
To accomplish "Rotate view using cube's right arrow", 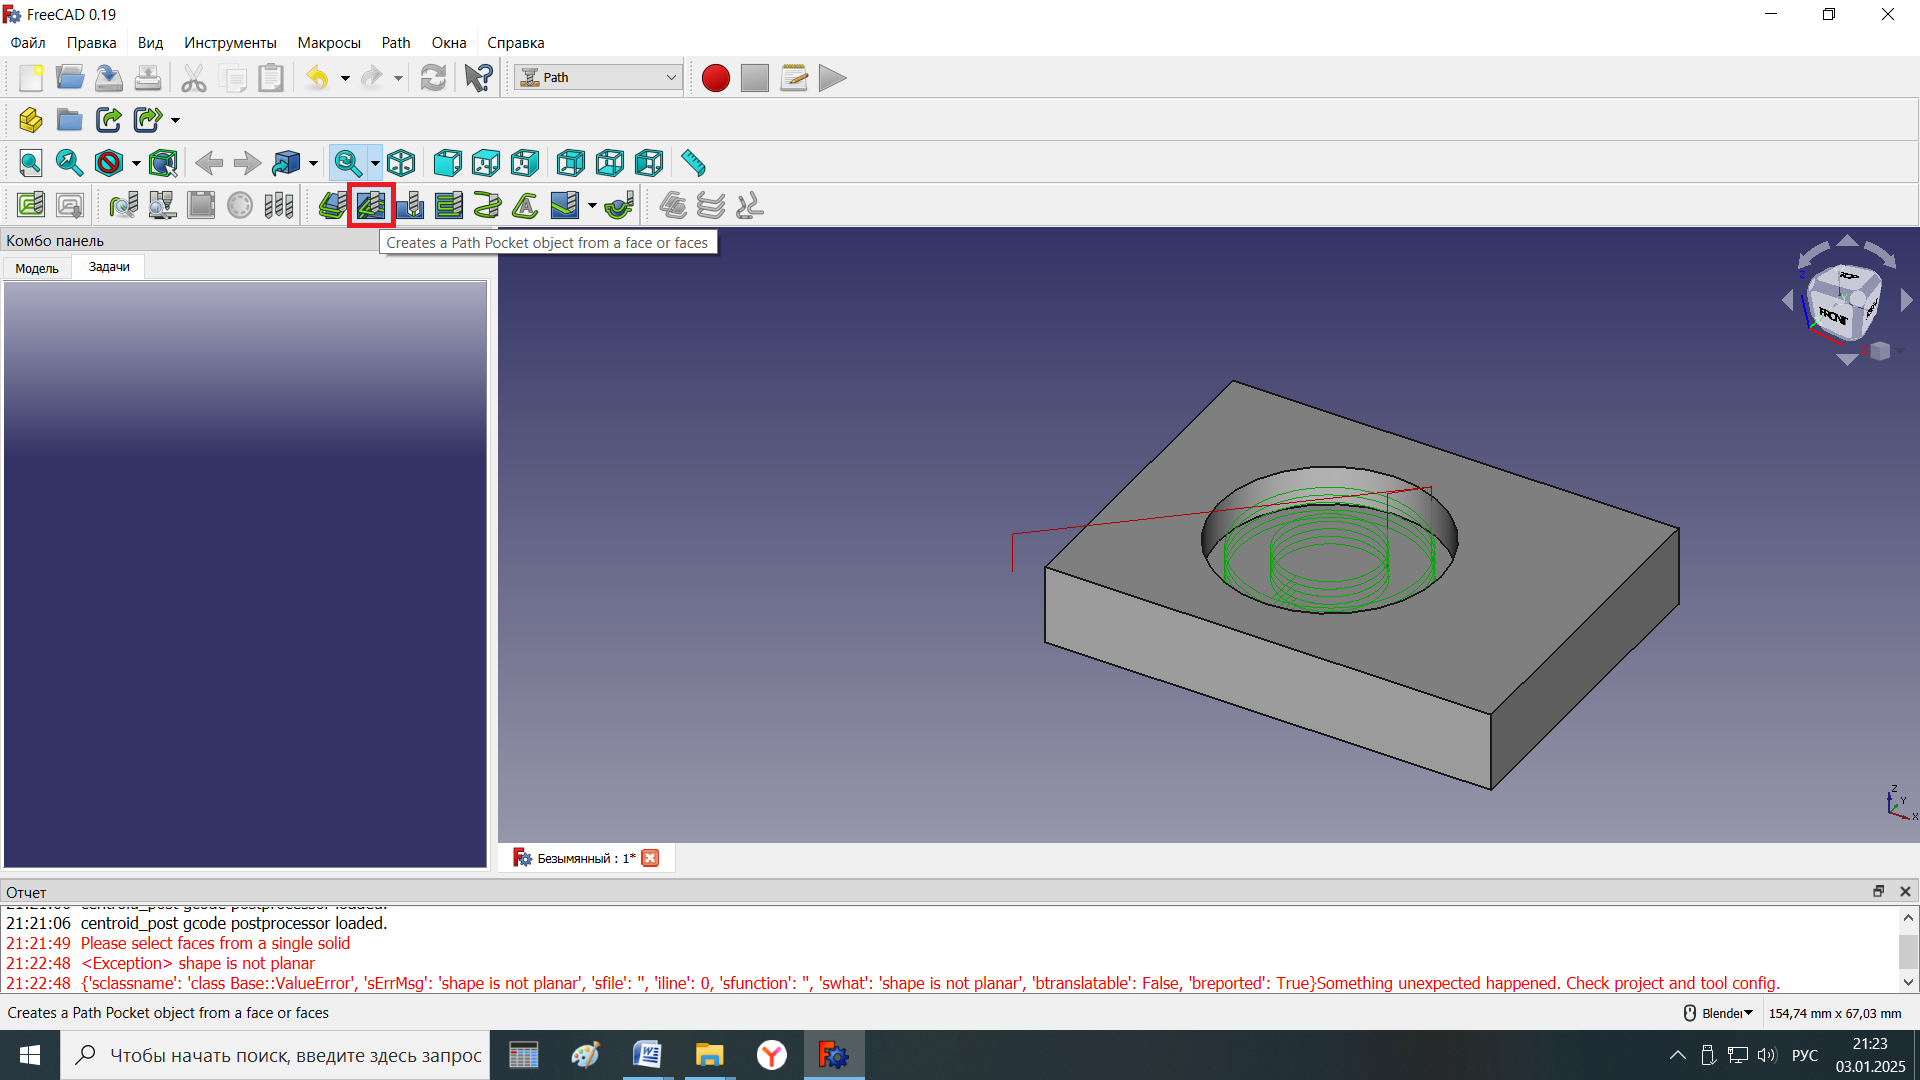I will pyautogui.click(x=1906, y=300).
